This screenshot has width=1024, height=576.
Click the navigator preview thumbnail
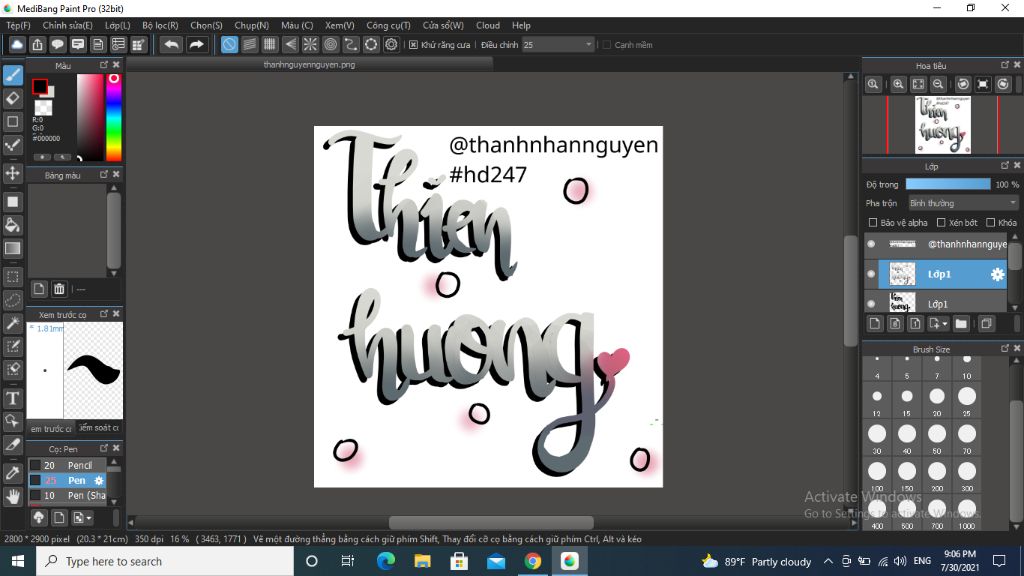click(942, 125)
